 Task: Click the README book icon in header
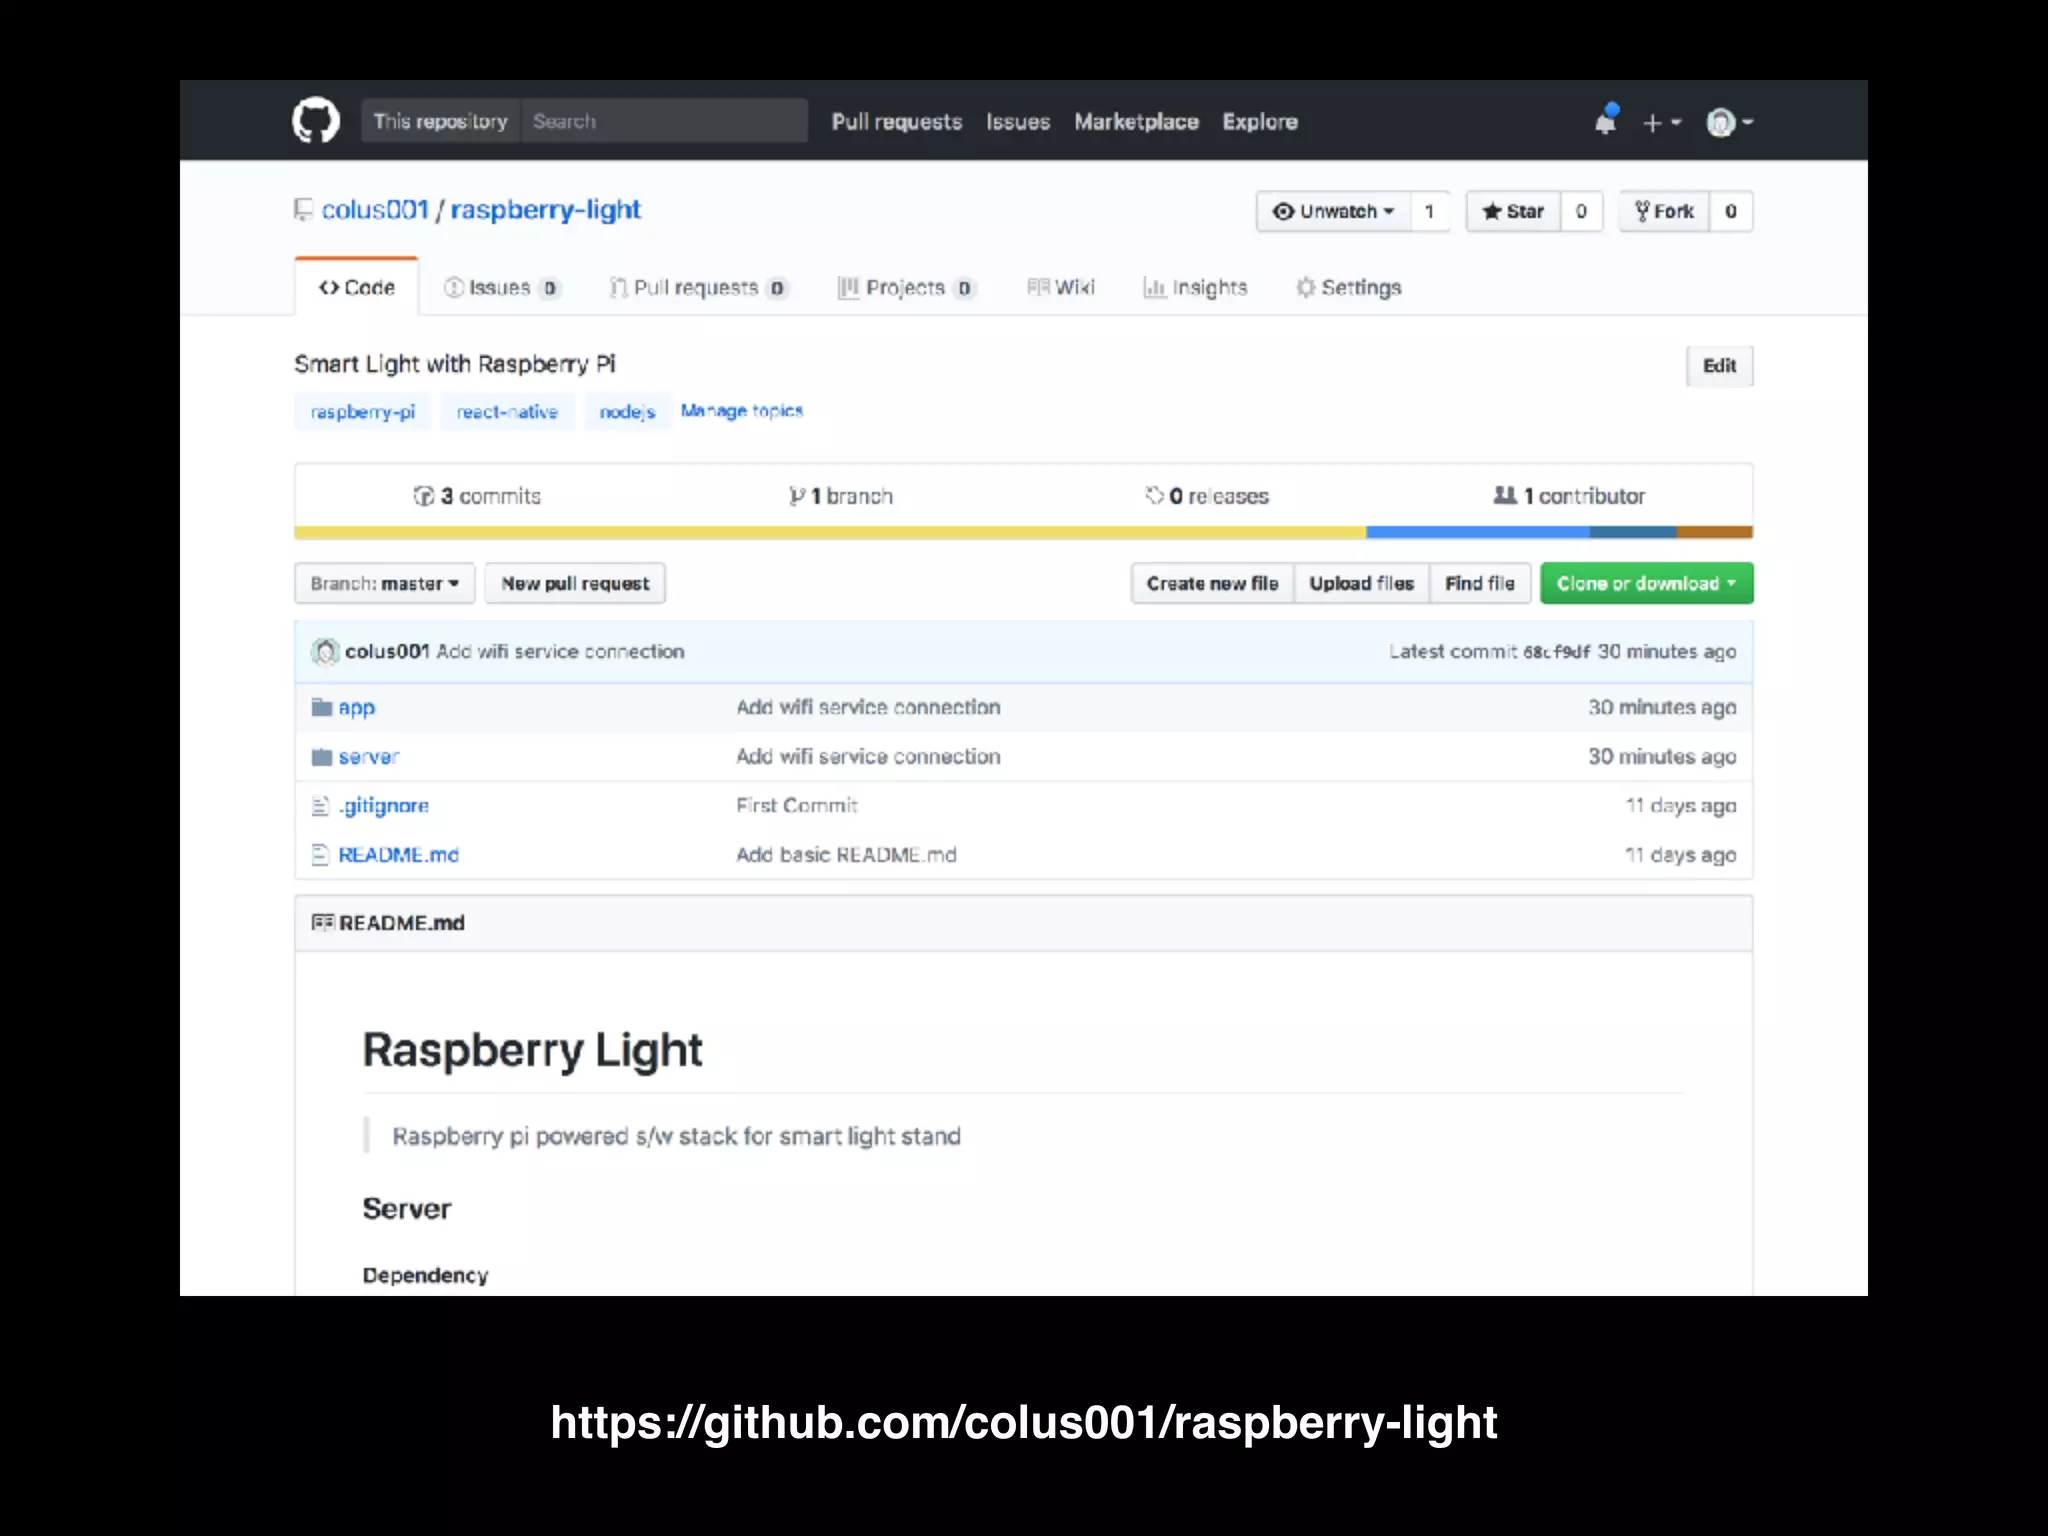tap(322, 922)
